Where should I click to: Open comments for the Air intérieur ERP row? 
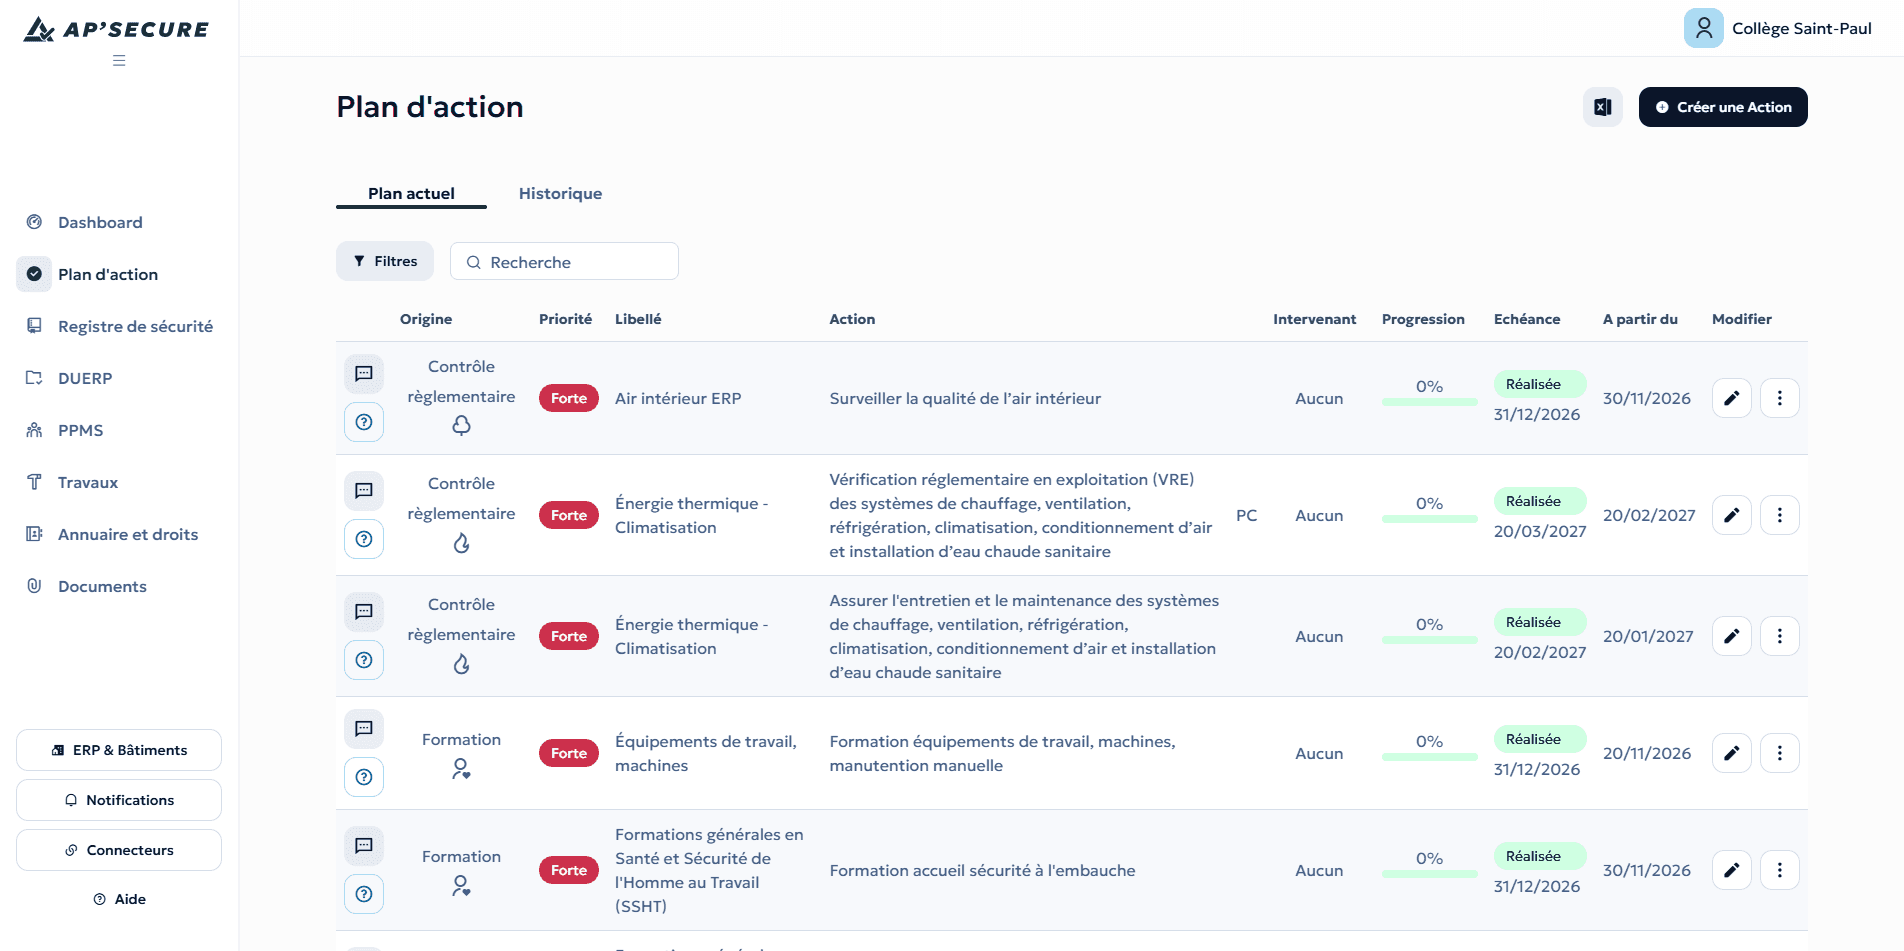[364, 374]
